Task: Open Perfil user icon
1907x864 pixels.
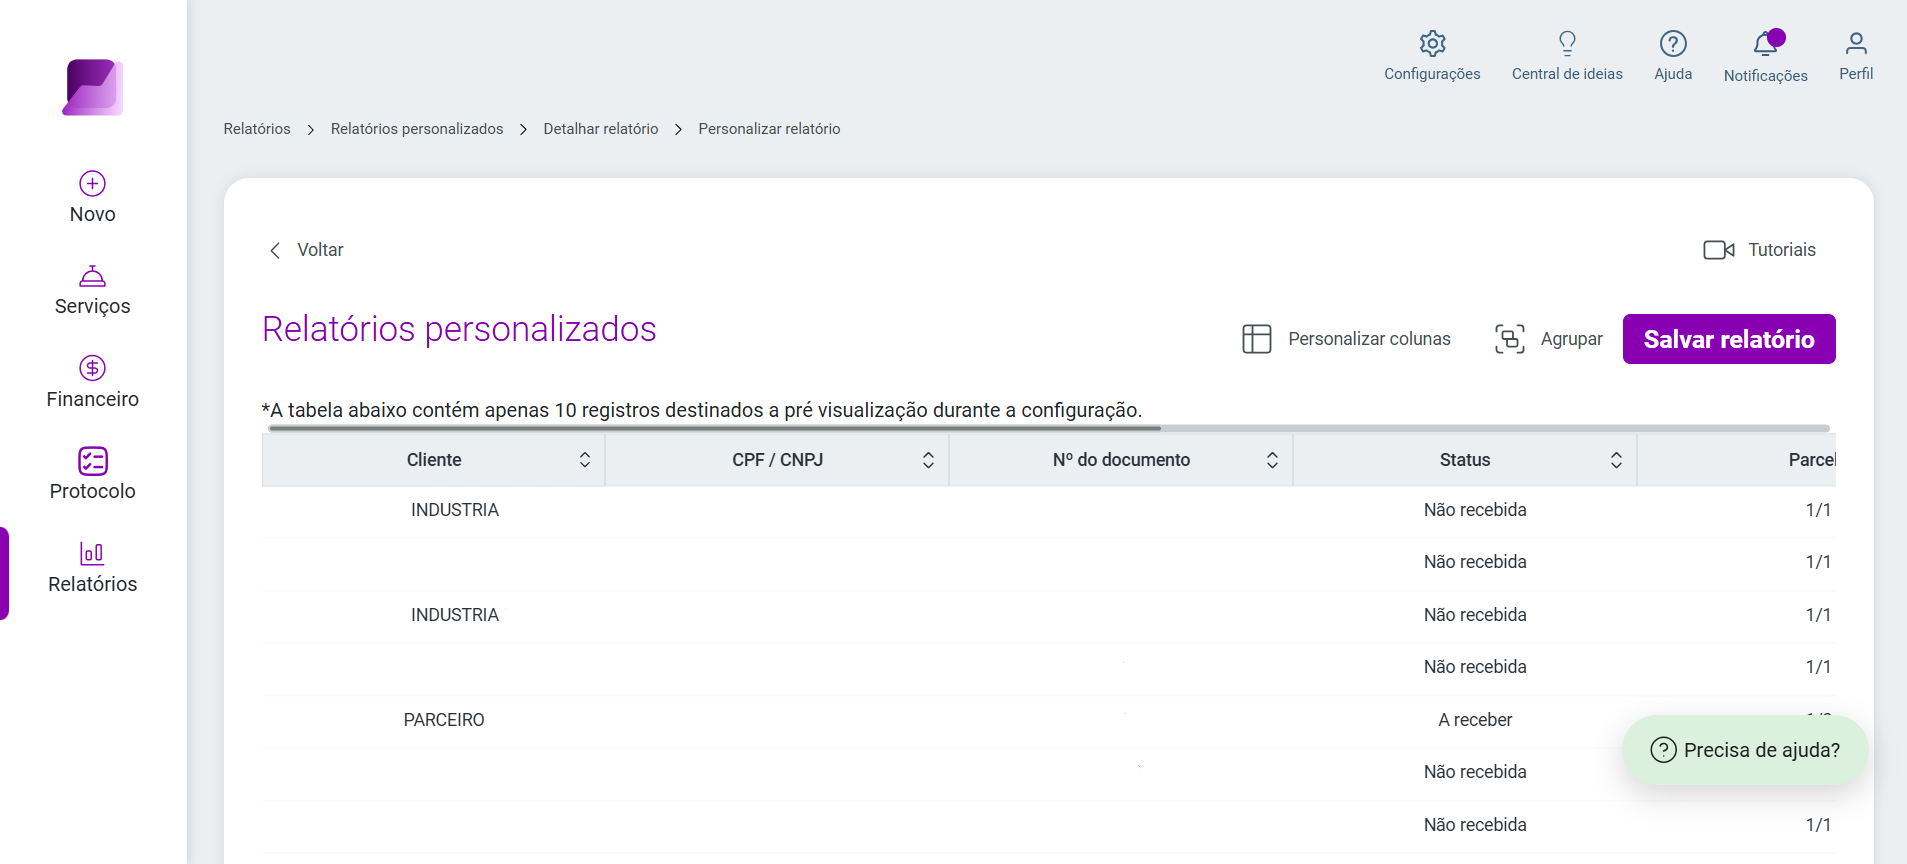Action: (1856, 43)
